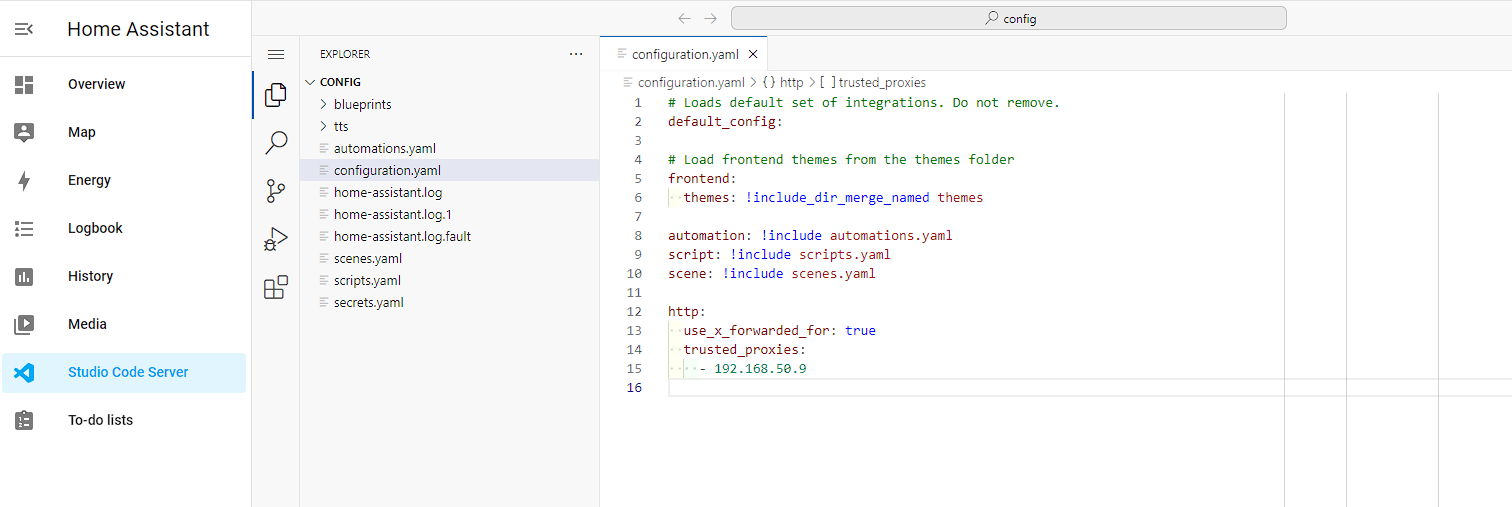Open the VS Code hamburger menu

[x=276, y=54]
